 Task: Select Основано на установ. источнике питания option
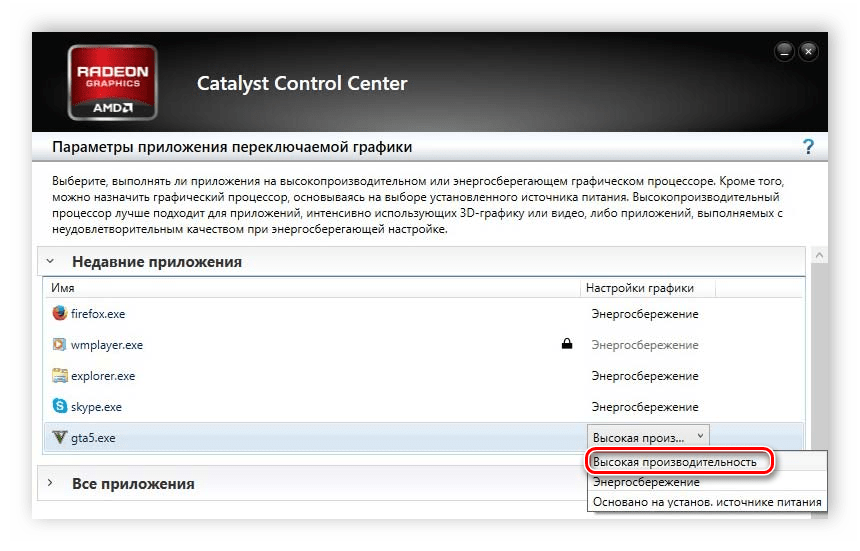(706, 502)
